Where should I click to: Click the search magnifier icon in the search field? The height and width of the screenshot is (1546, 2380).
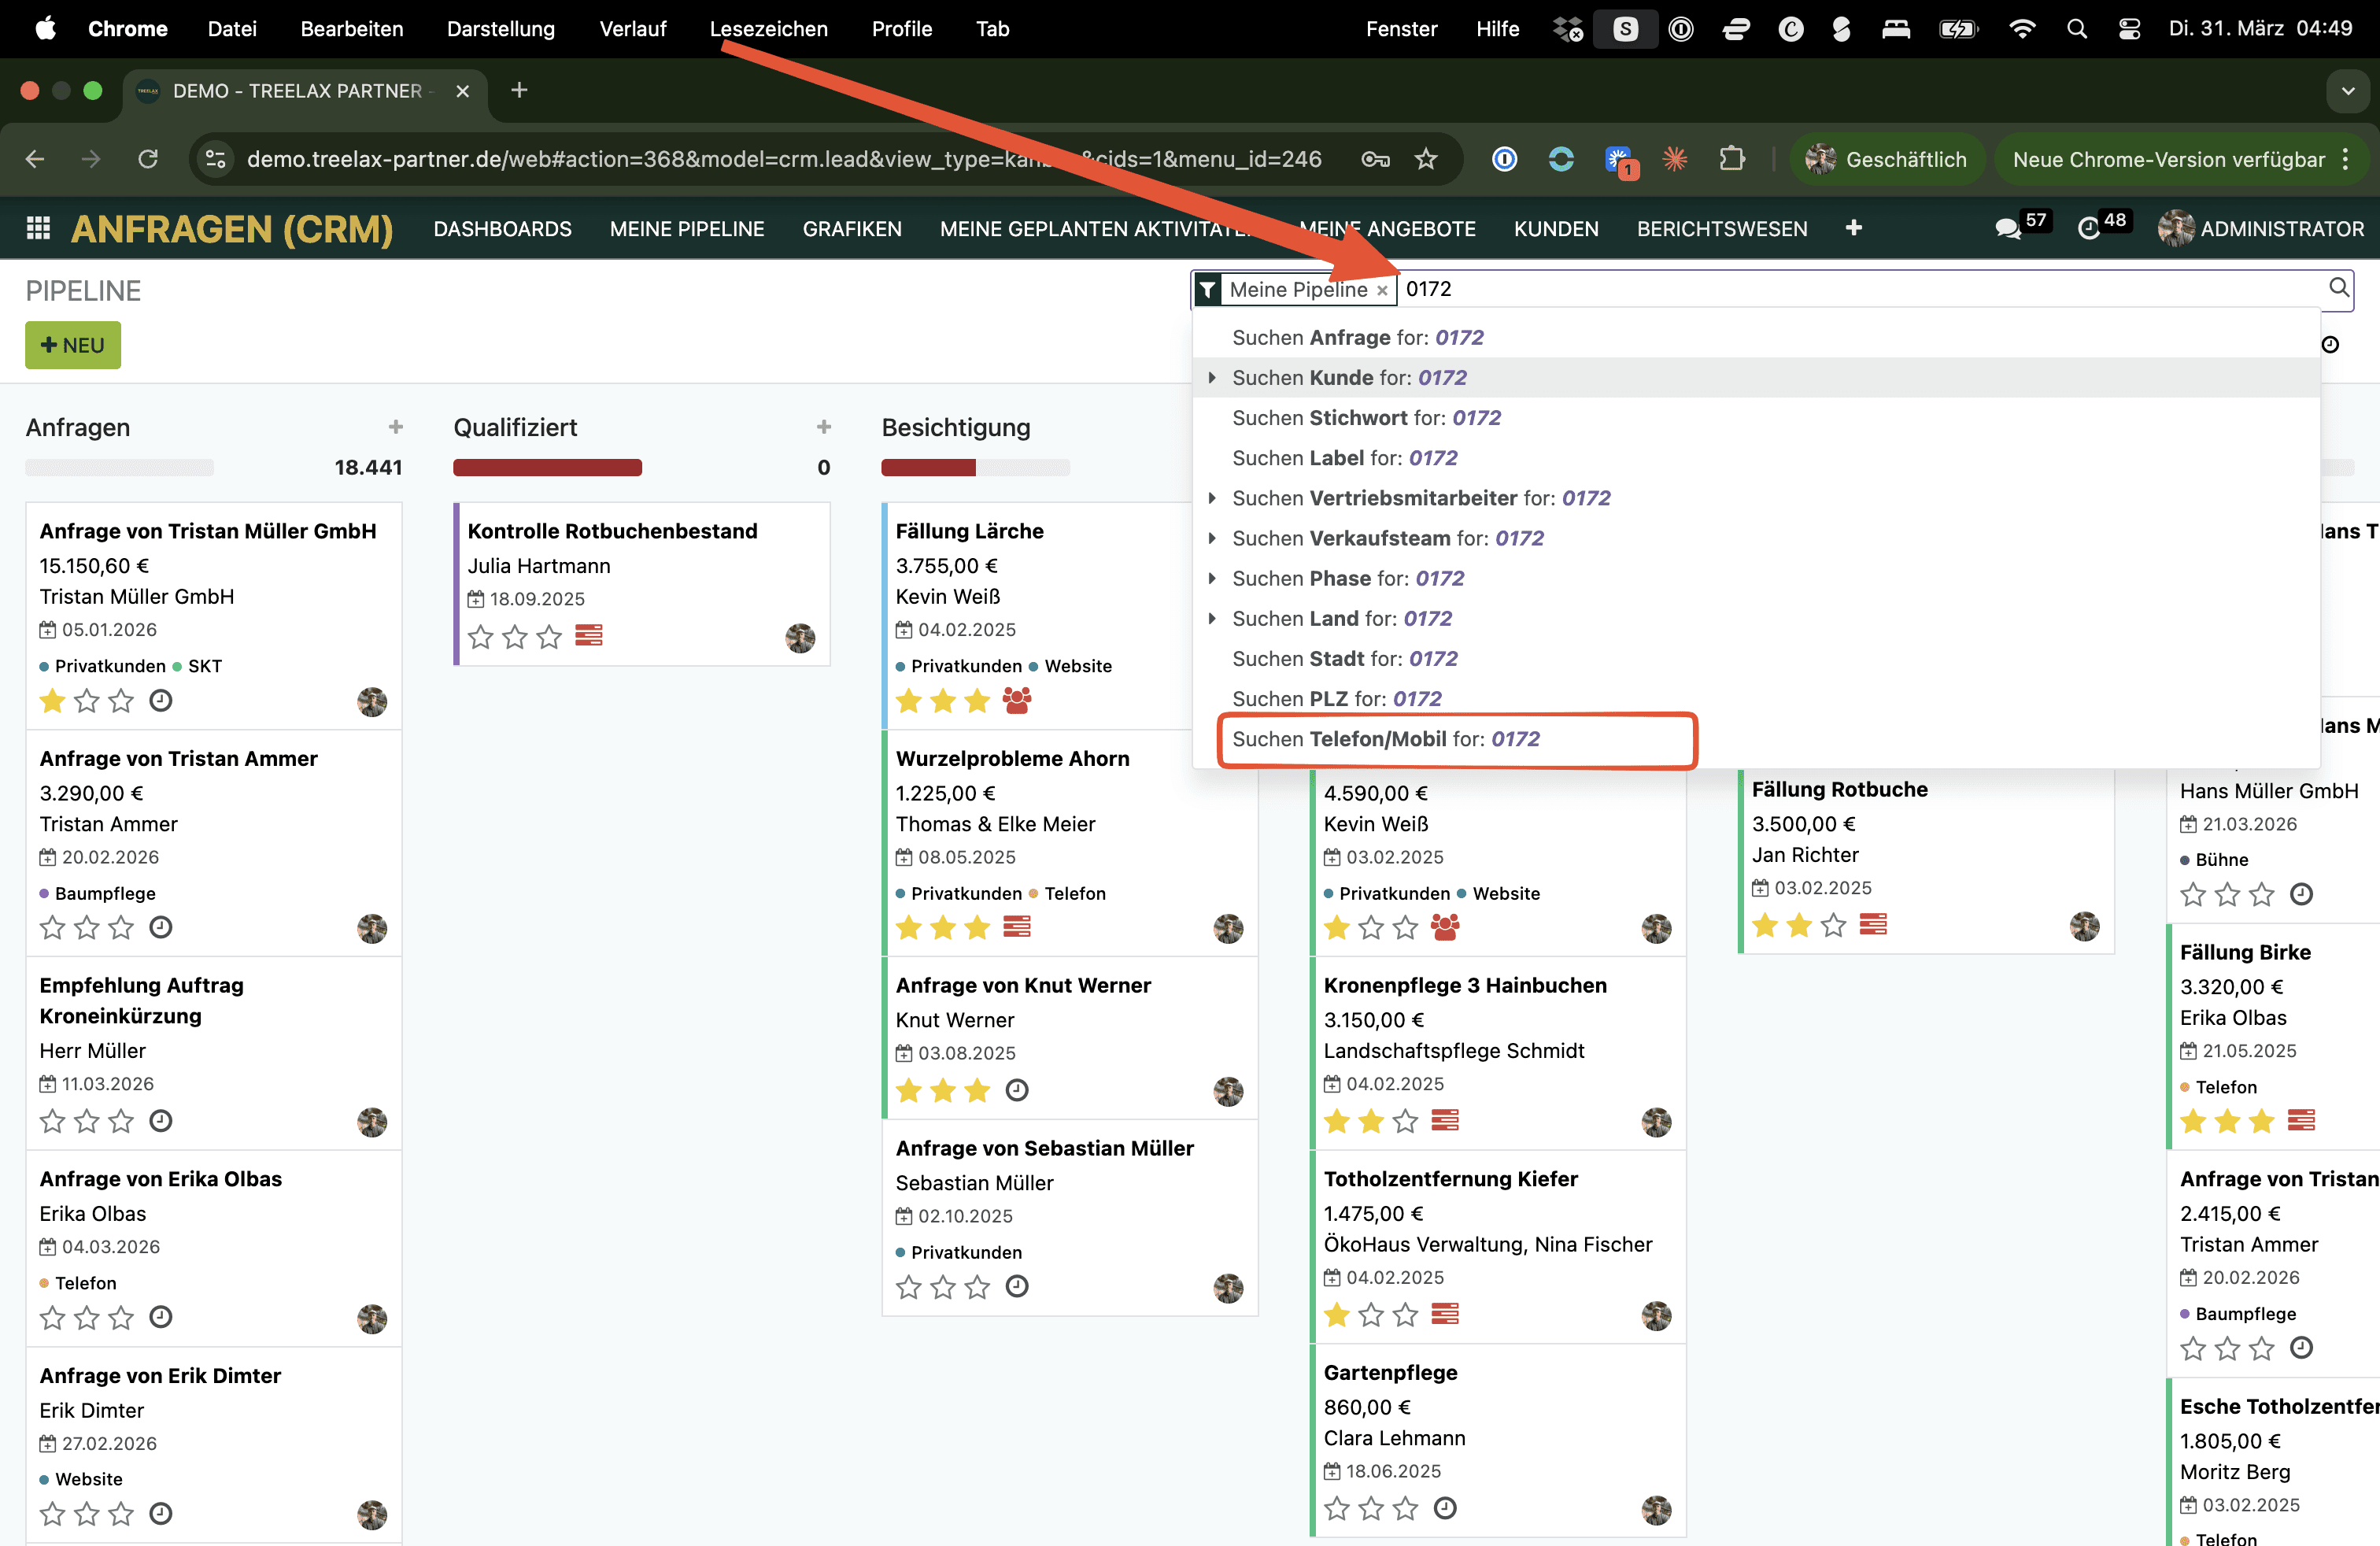point(2338,288)
